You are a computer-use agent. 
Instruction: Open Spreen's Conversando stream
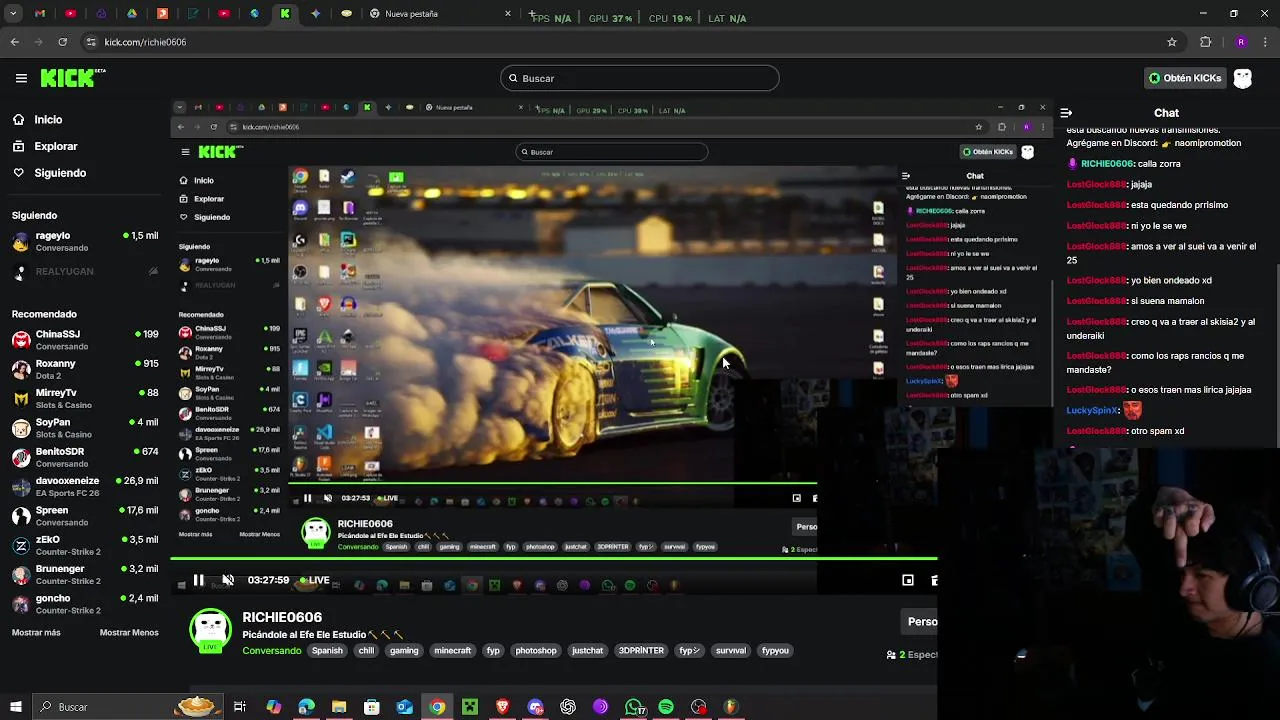tap(85, 515)
